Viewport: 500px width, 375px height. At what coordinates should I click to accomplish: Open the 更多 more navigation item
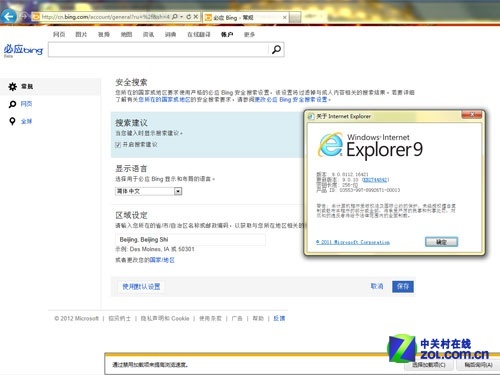[249, 34]
